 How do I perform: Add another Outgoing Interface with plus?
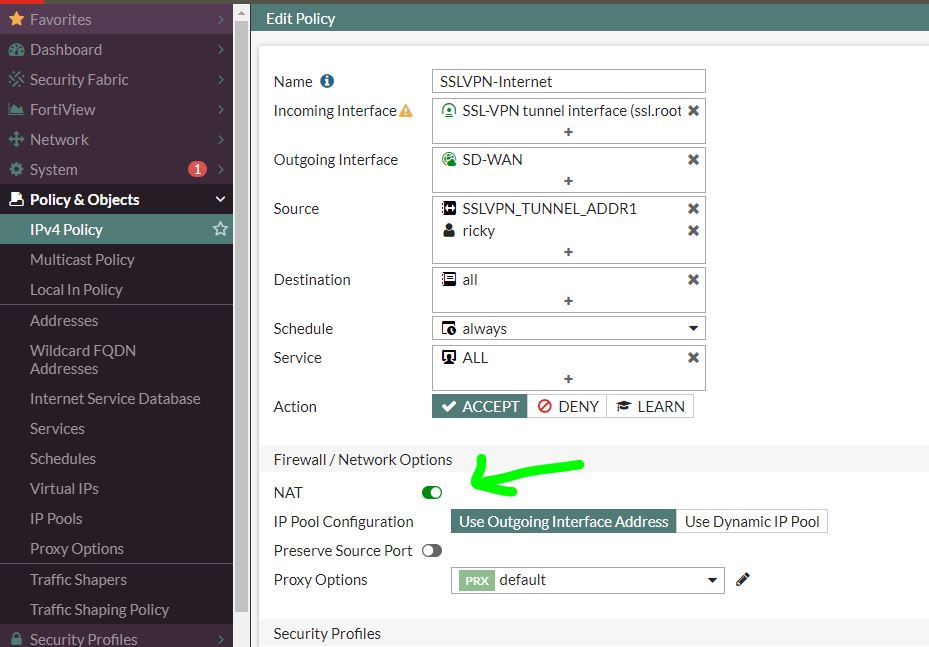click(568, 181)
